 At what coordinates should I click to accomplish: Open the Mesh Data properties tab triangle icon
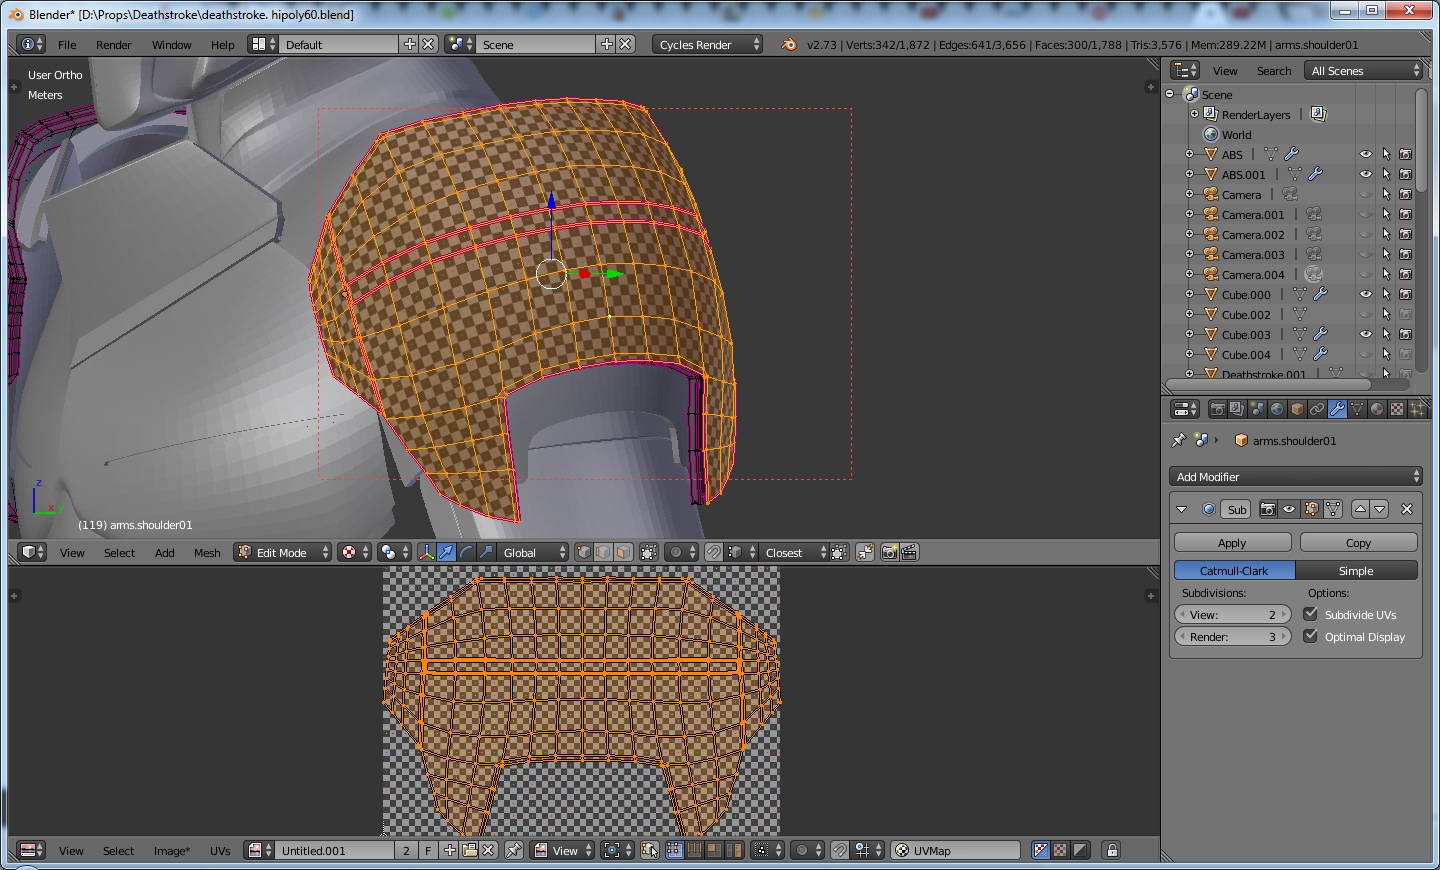point(1357,409)
